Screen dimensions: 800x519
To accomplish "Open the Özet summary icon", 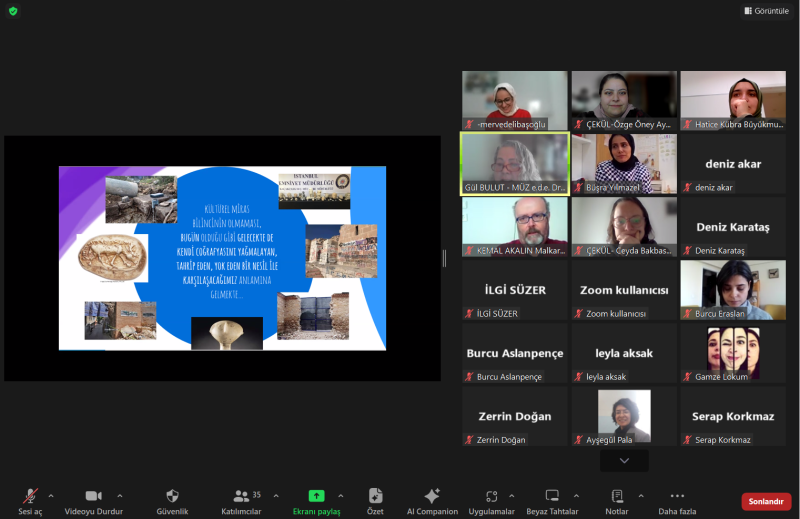I will [x=375, y=496].
